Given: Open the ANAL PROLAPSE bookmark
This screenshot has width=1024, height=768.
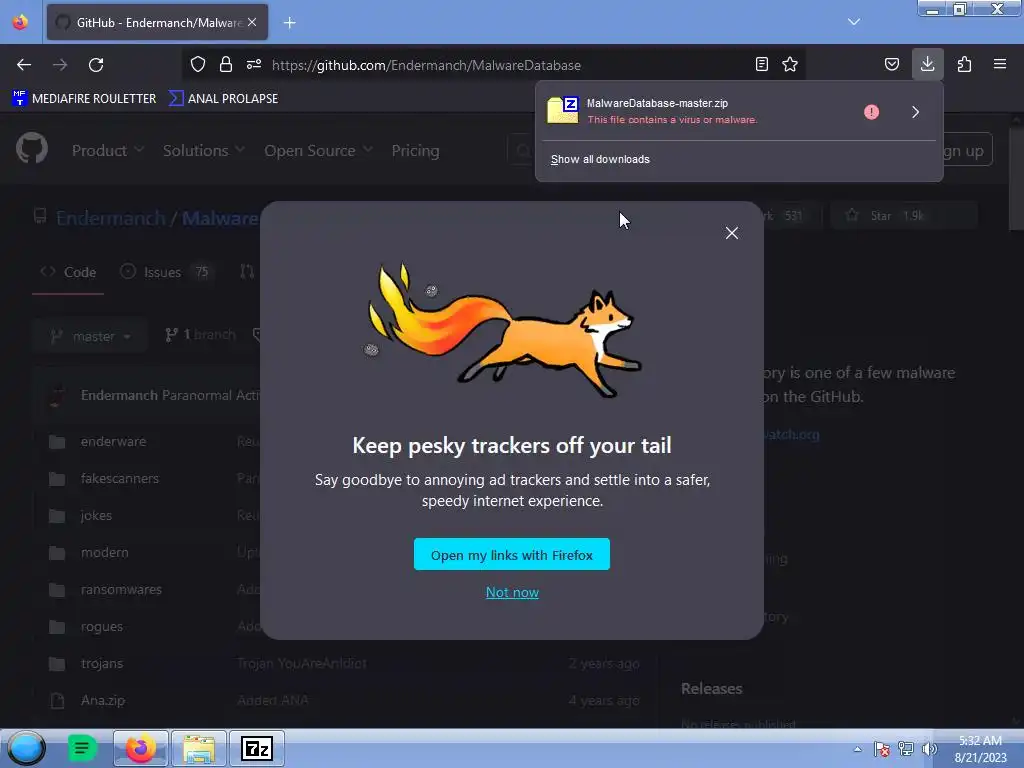Looking at the screenshot, I should (223, 99).
